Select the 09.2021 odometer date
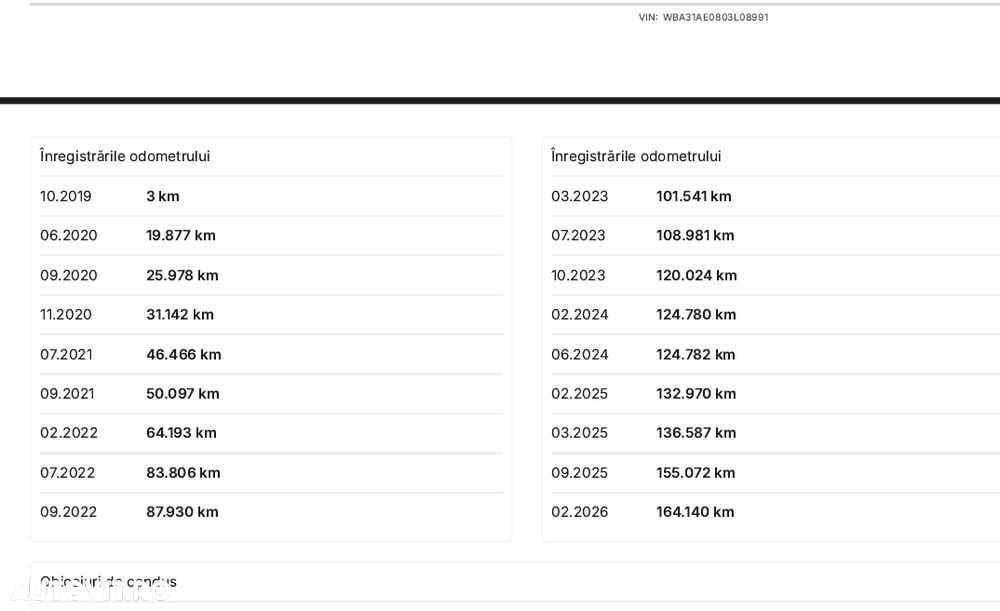 click(x=67, y=394)
